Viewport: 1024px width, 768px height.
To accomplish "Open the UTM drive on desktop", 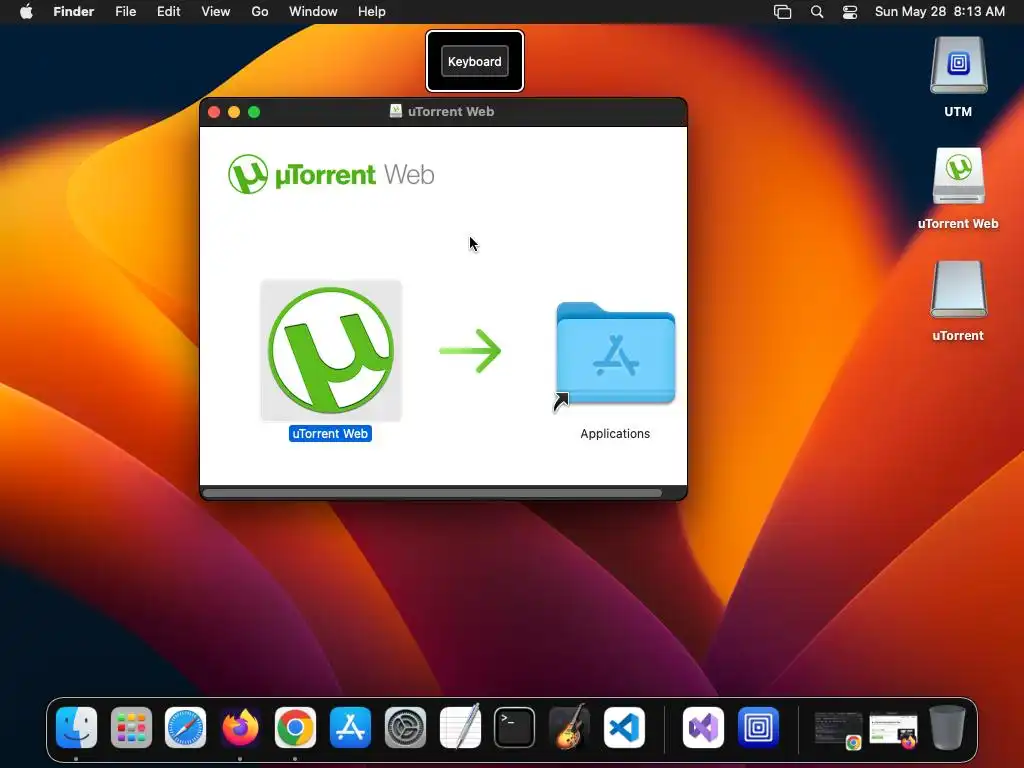I will [x=958, y=67].
